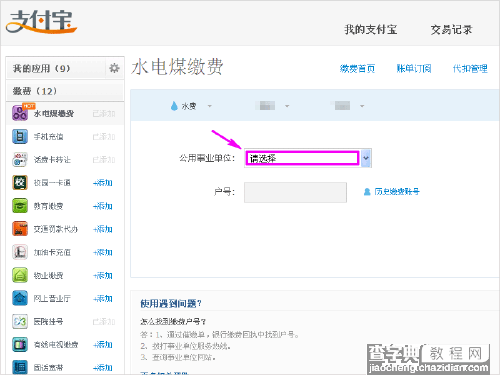This screenshot has width=500, height=375.
Task: Click the 校园一卡通 icon
Action: point(20,183)
